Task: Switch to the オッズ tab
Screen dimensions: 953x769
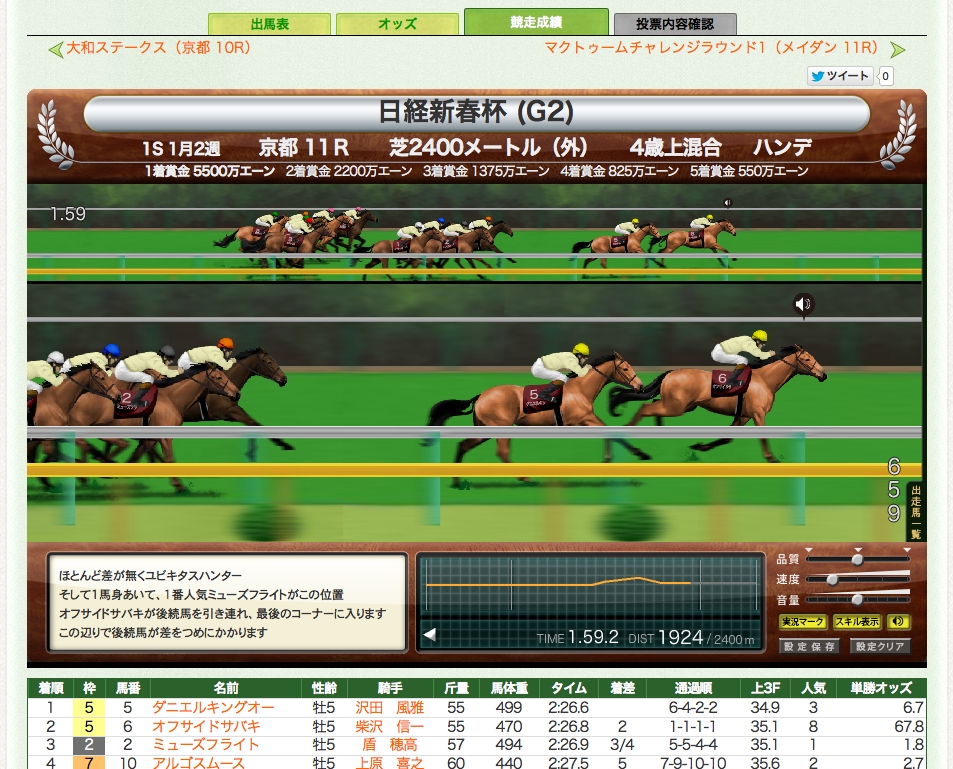Action: click(x=397, y=24)
